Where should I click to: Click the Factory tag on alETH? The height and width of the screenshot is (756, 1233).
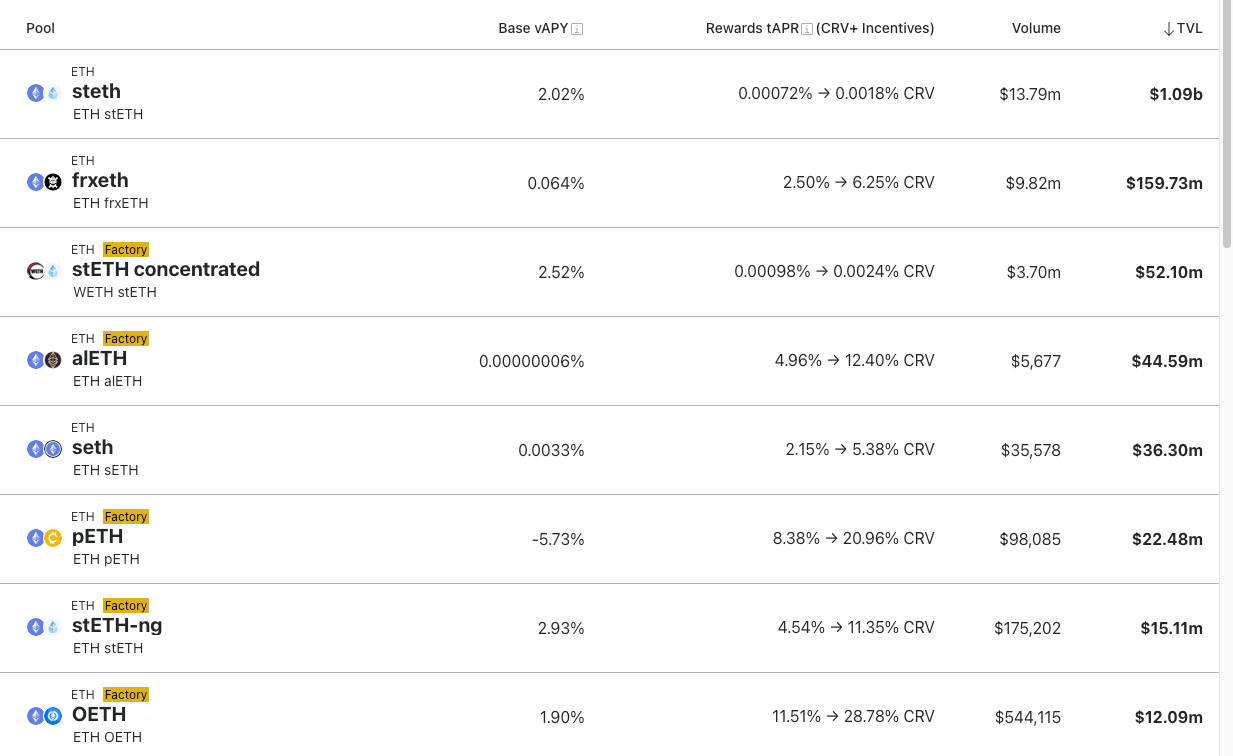[126, 339]
